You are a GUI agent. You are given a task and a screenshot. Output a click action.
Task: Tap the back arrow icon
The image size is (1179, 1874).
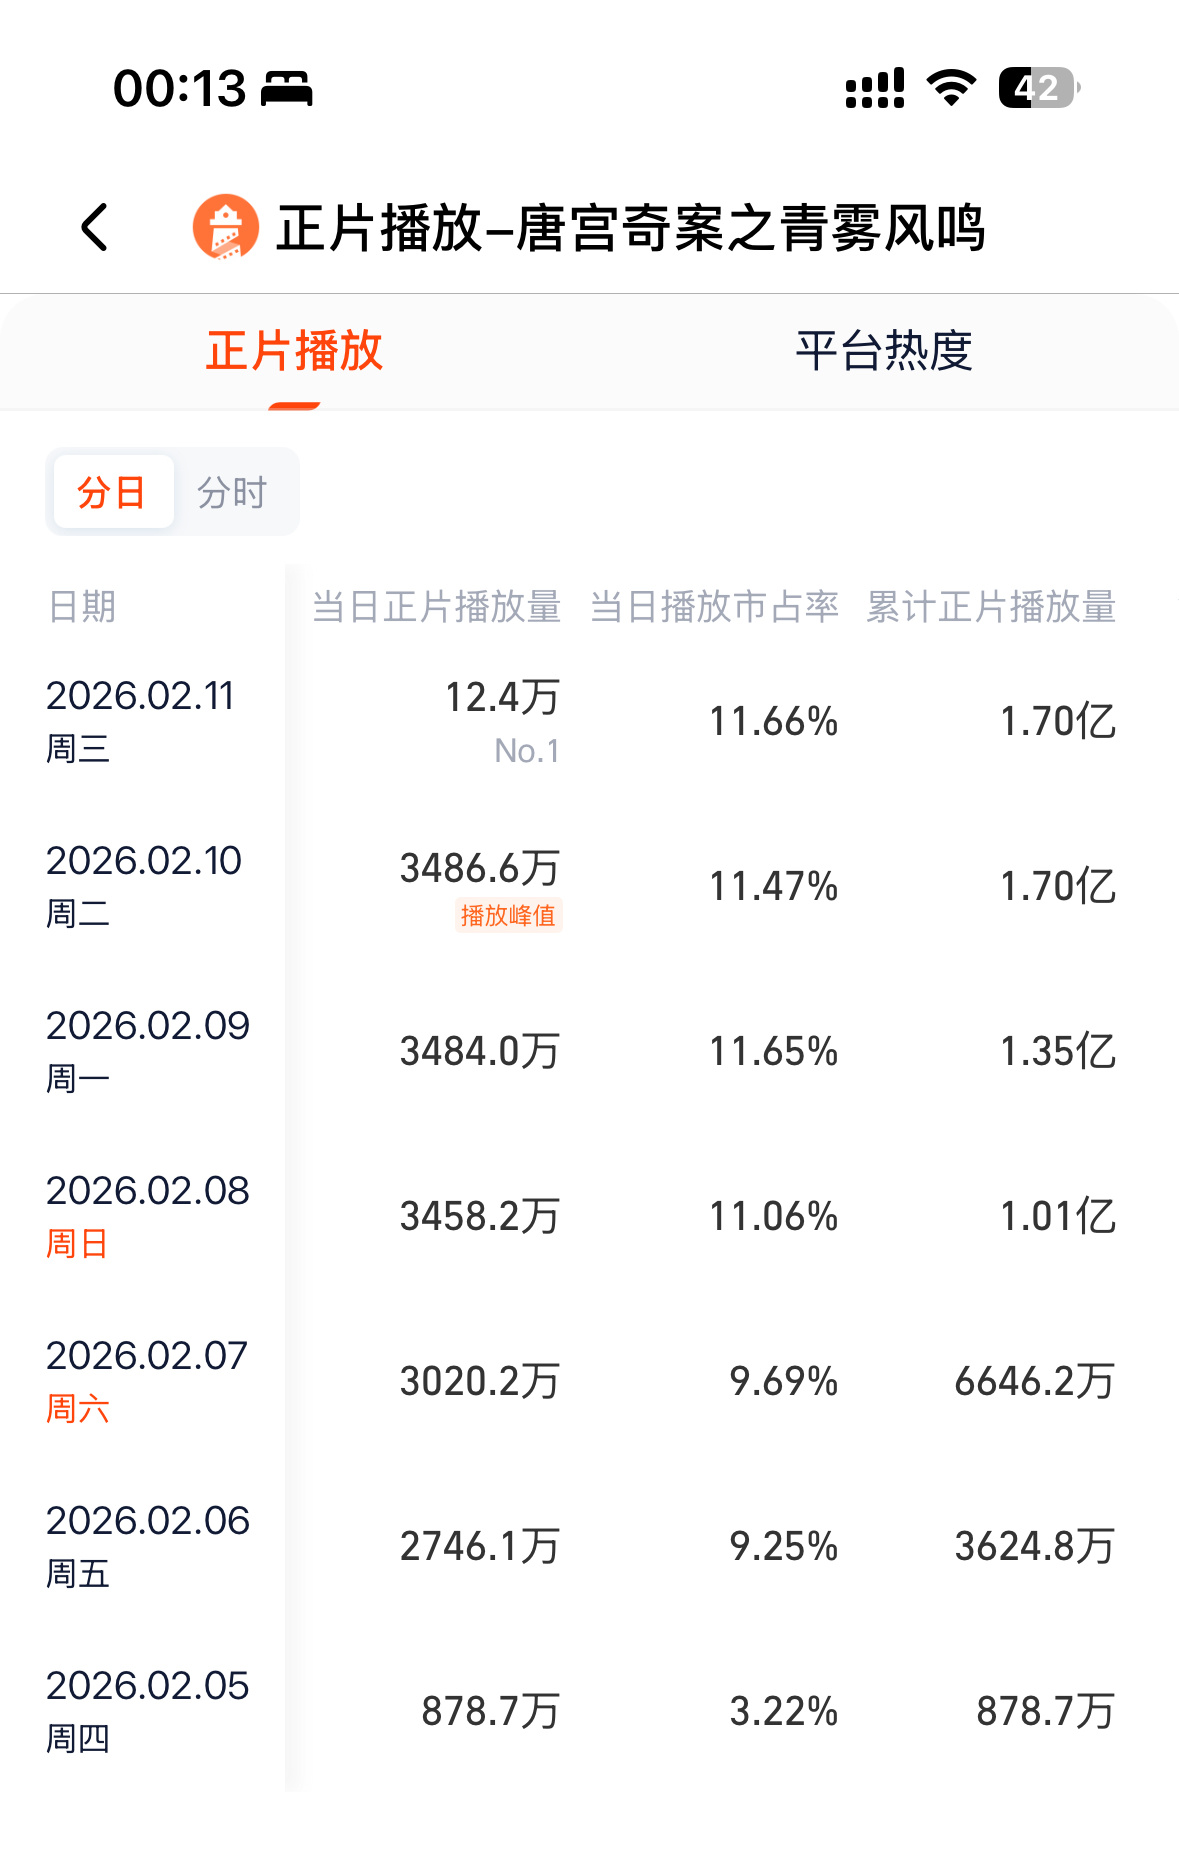(x=94, y=227)
